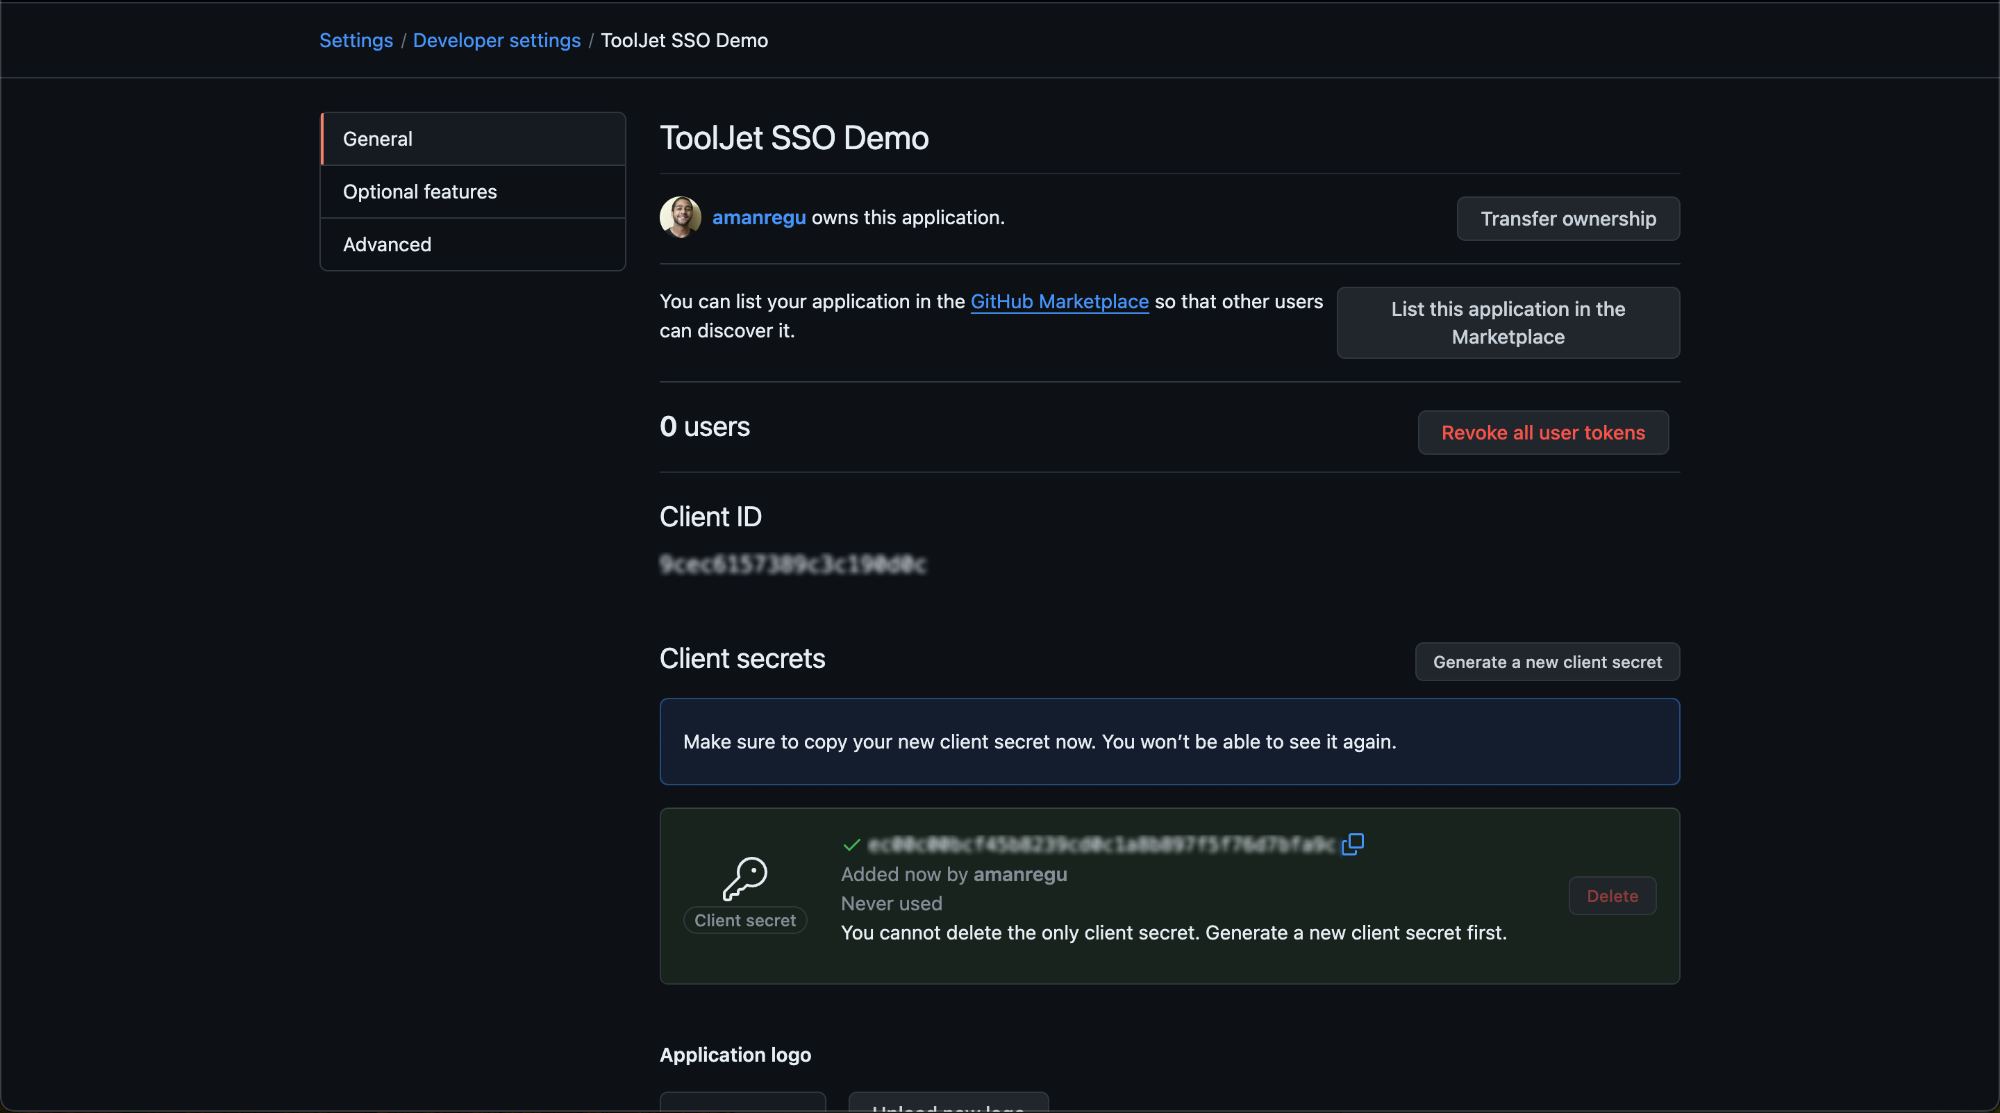Click the blurred client secret value
The image size is (2000, 1113).
pyautogui.click(x=1101, y=845)
